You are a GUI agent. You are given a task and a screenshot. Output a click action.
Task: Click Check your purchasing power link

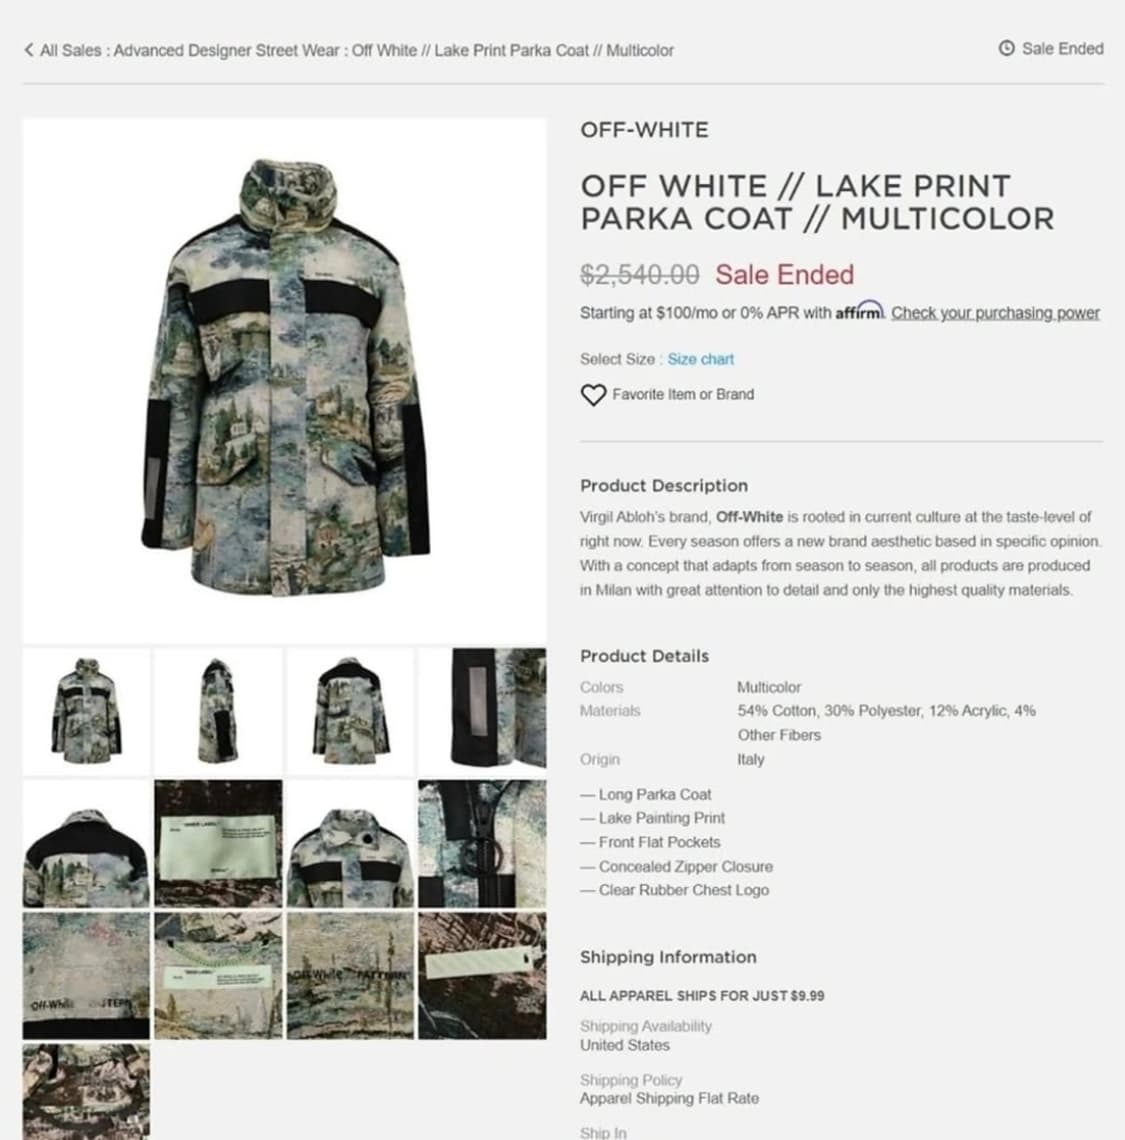[x=995, y=313]
